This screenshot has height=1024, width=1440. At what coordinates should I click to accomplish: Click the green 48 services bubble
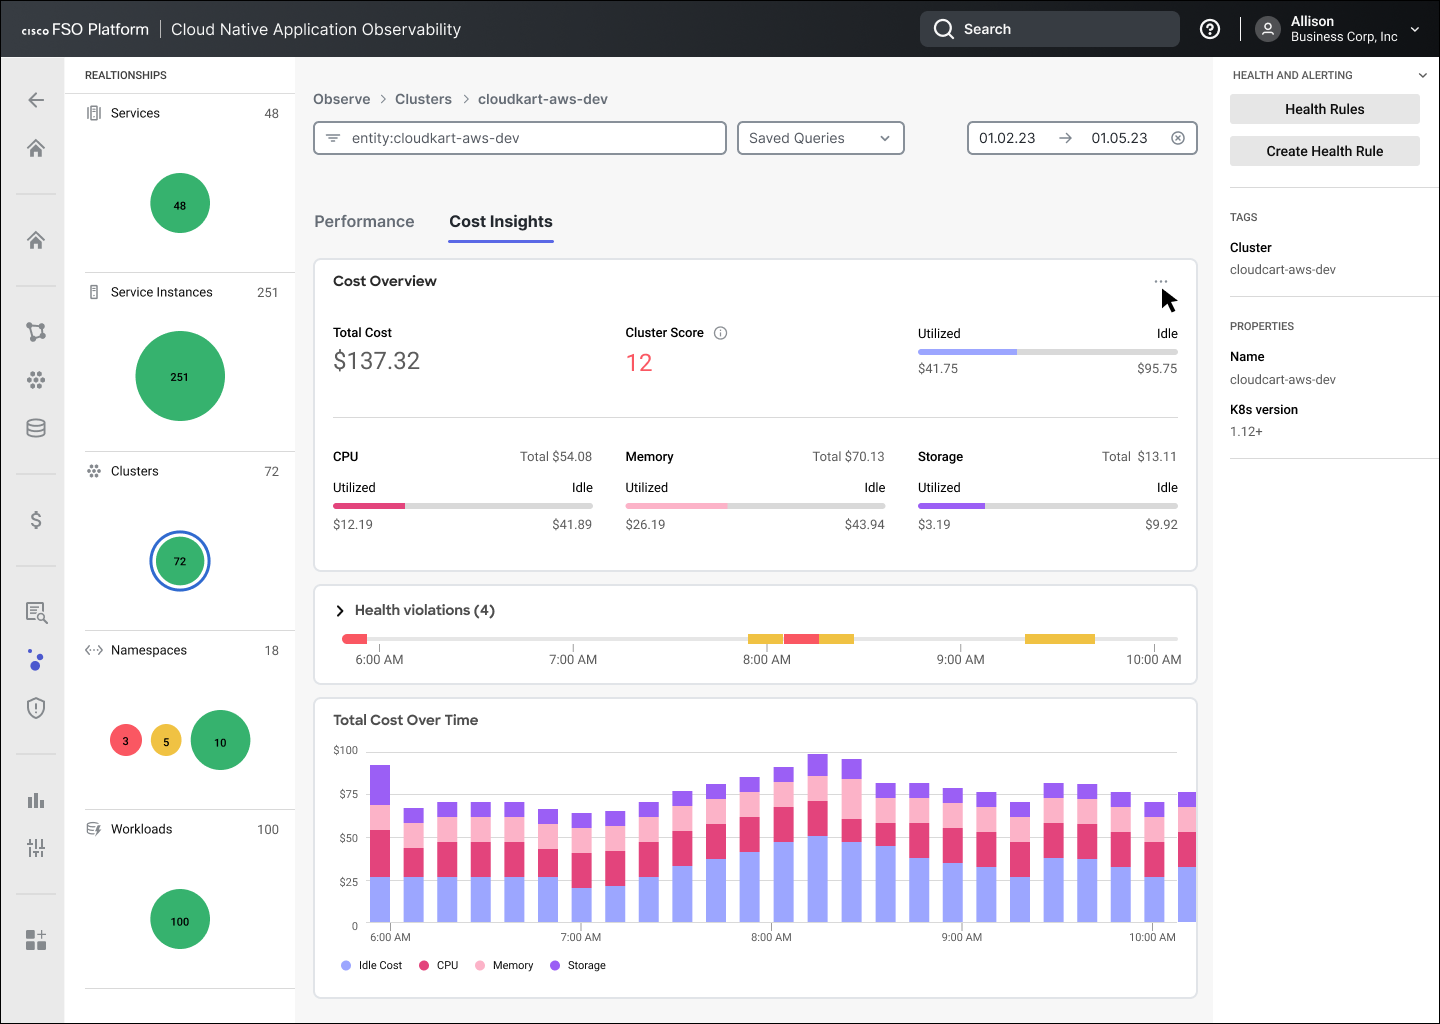(180, 203)
